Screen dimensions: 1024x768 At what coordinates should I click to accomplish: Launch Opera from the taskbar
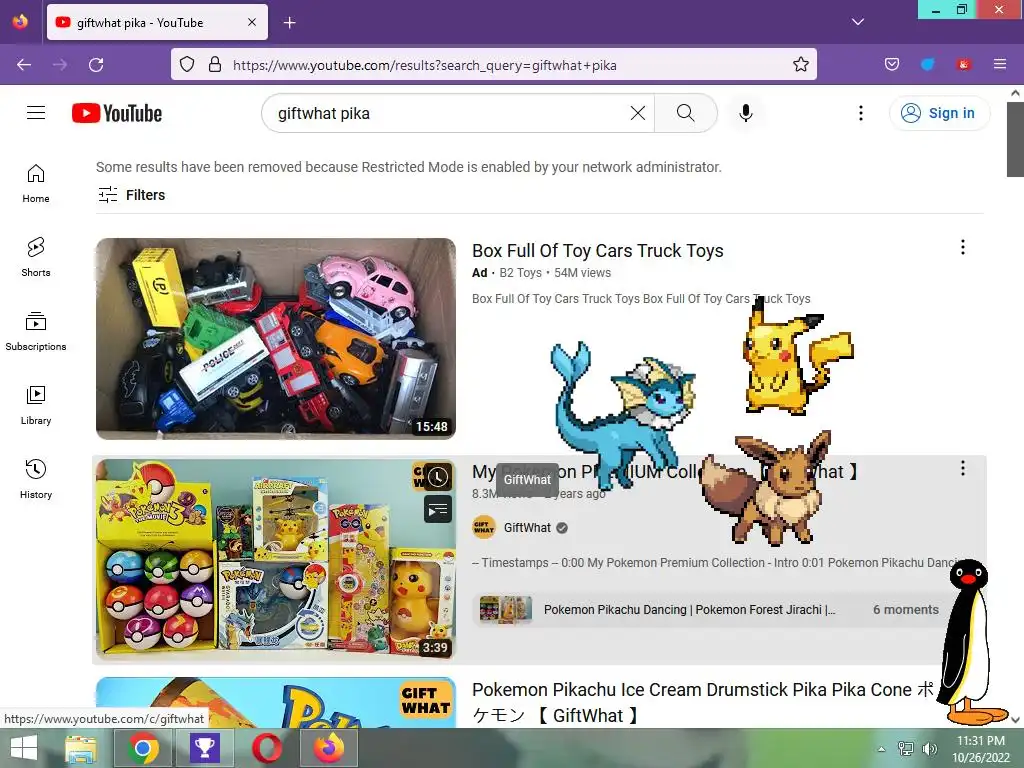pos(267,748)
